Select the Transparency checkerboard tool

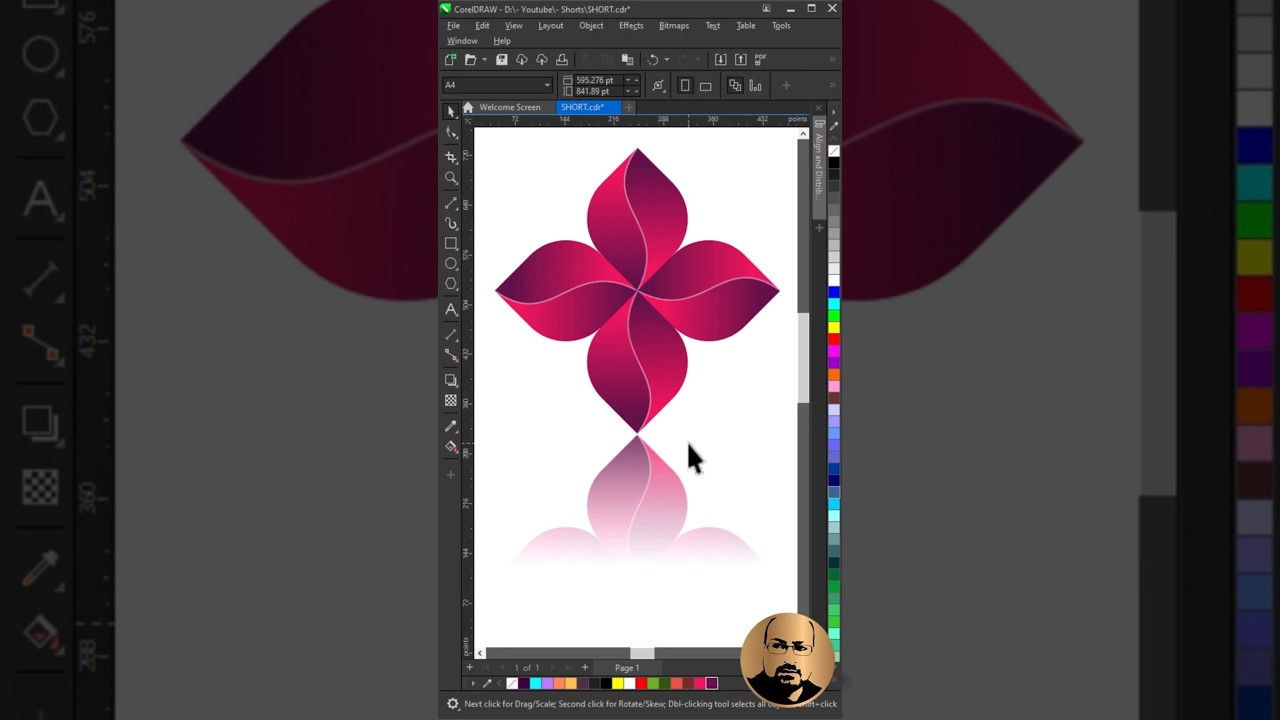[451, 401]
